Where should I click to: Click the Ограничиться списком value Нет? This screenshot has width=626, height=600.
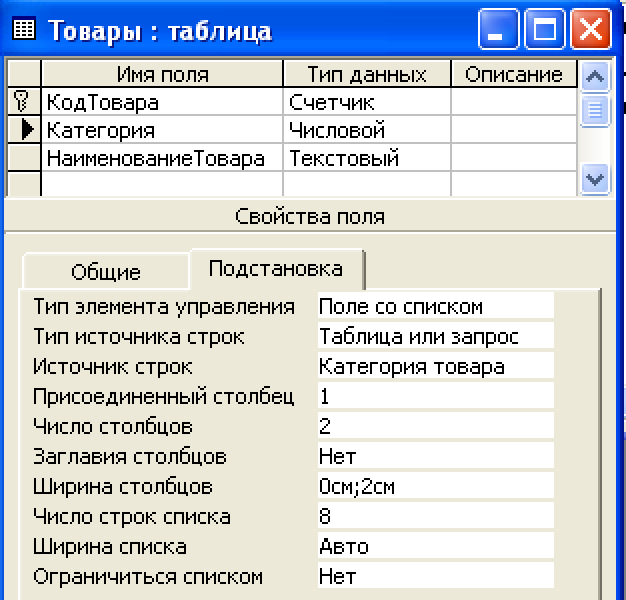point(436,576)
